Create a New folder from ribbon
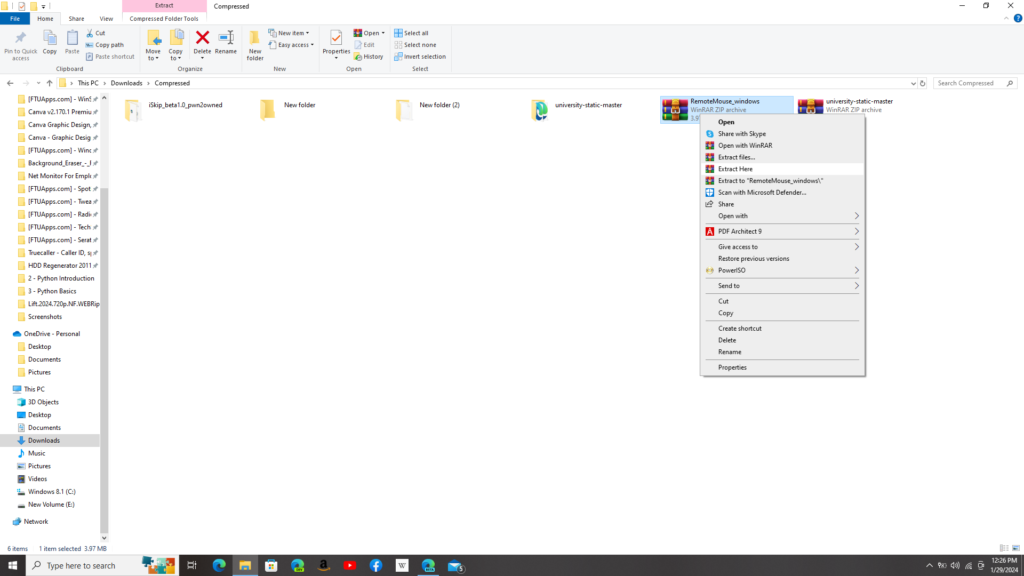 tap(255, 45)
